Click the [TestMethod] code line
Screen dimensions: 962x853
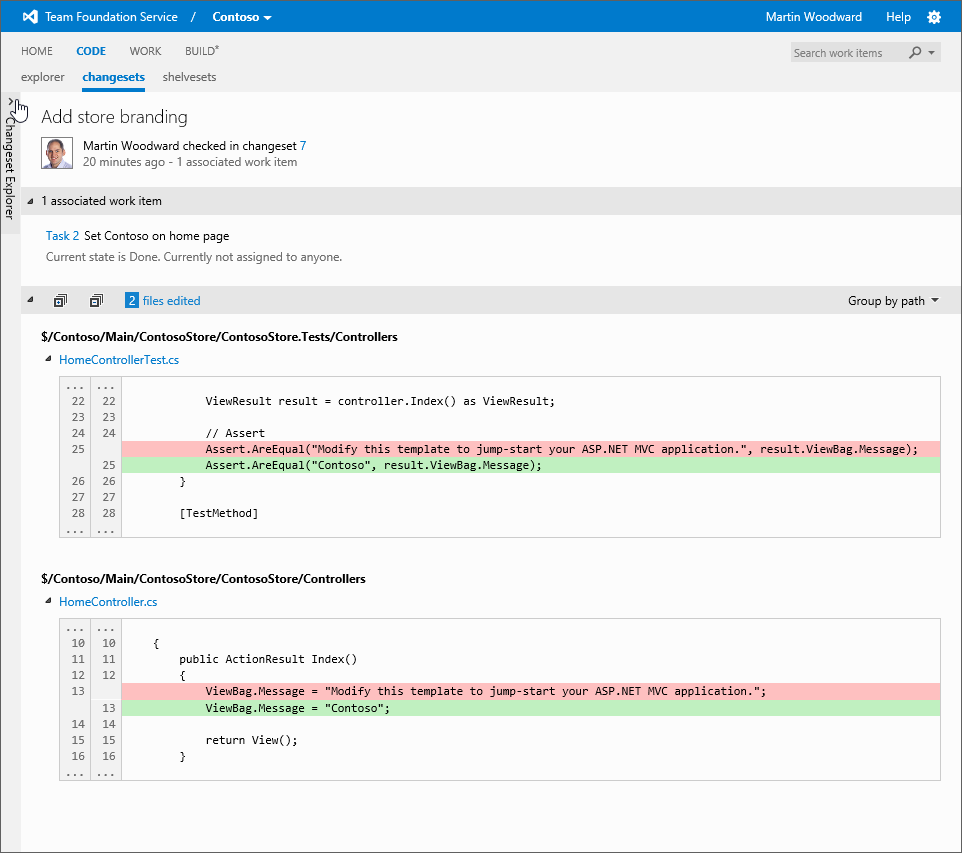click(x=218, y=513)
